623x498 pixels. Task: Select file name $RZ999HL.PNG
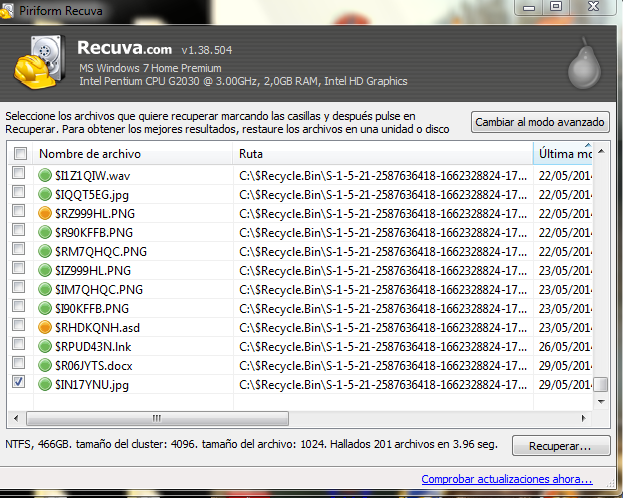(95, 213)
